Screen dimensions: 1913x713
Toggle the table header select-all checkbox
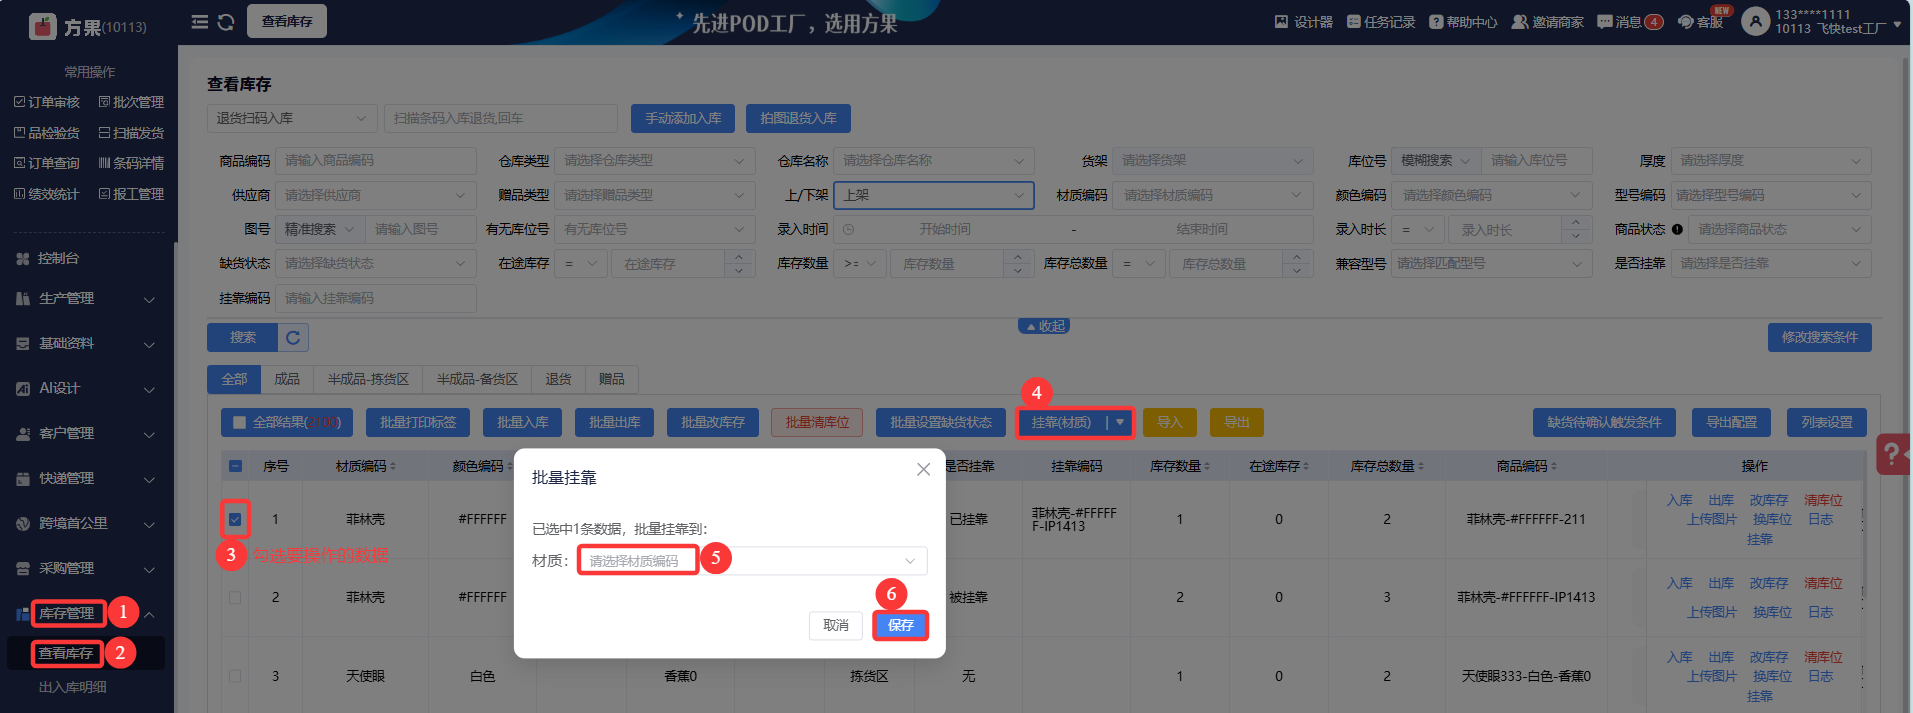[x=235, y=466]
